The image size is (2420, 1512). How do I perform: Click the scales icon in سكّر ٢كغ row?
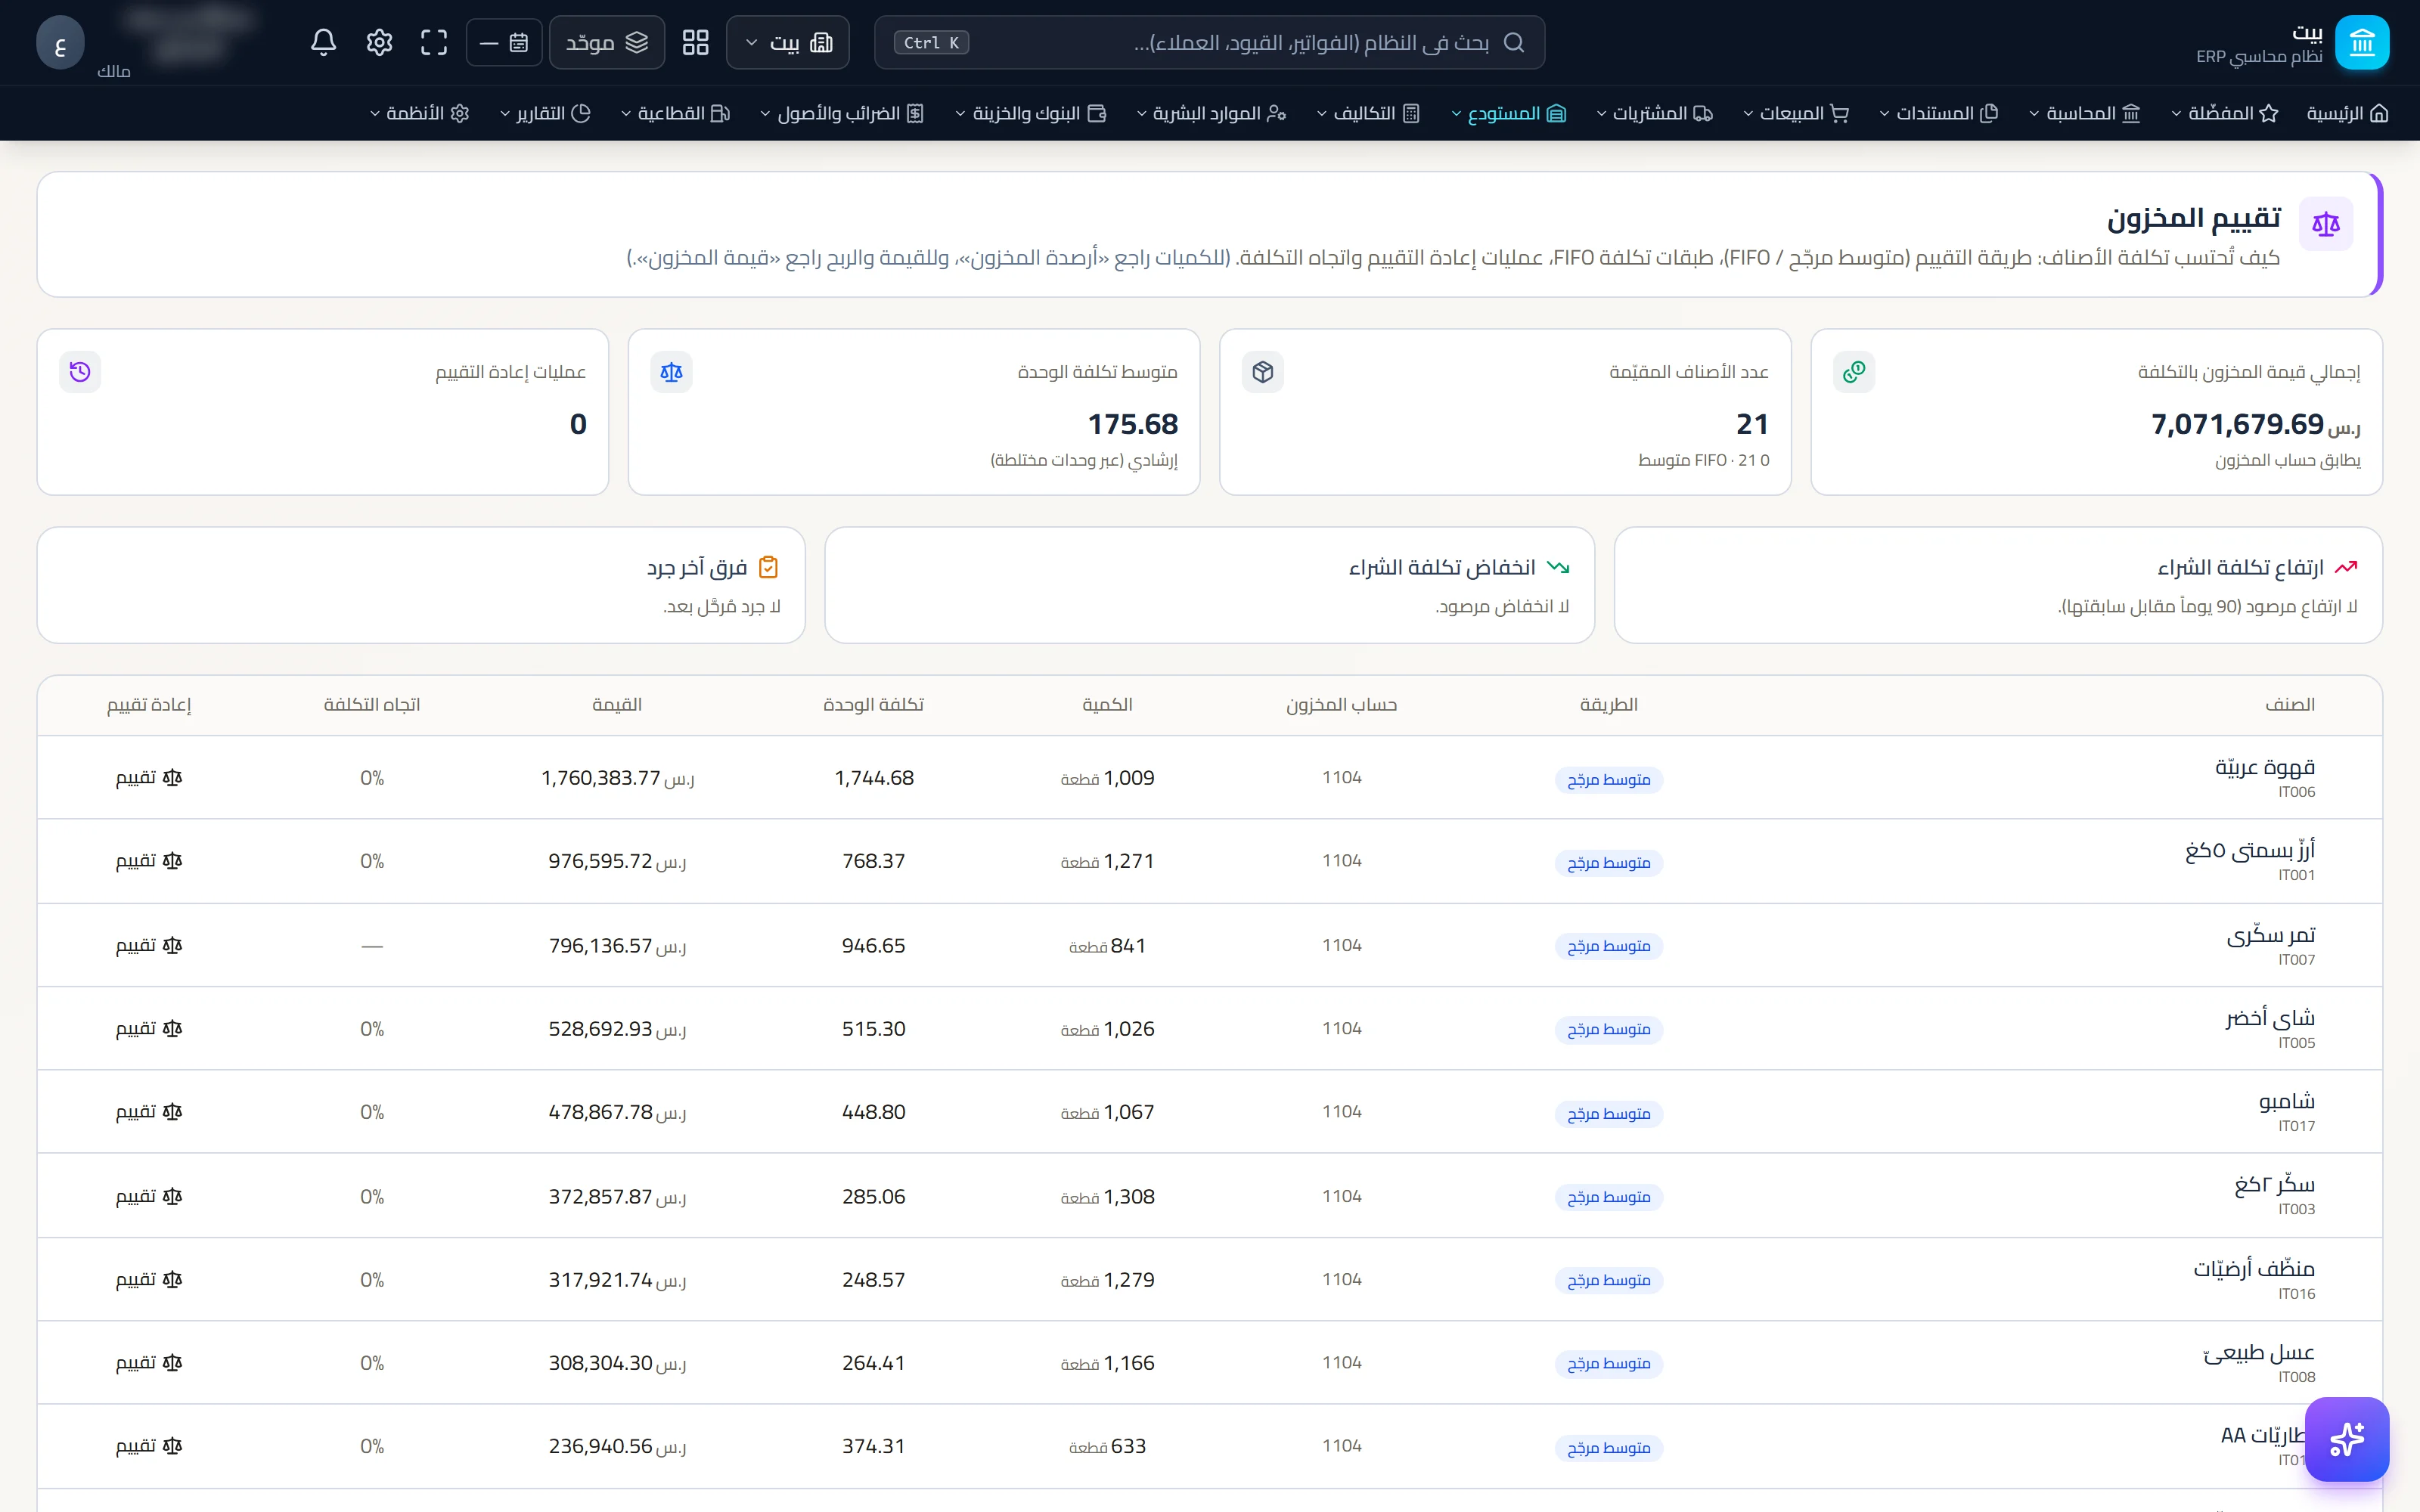(172, 1196)
